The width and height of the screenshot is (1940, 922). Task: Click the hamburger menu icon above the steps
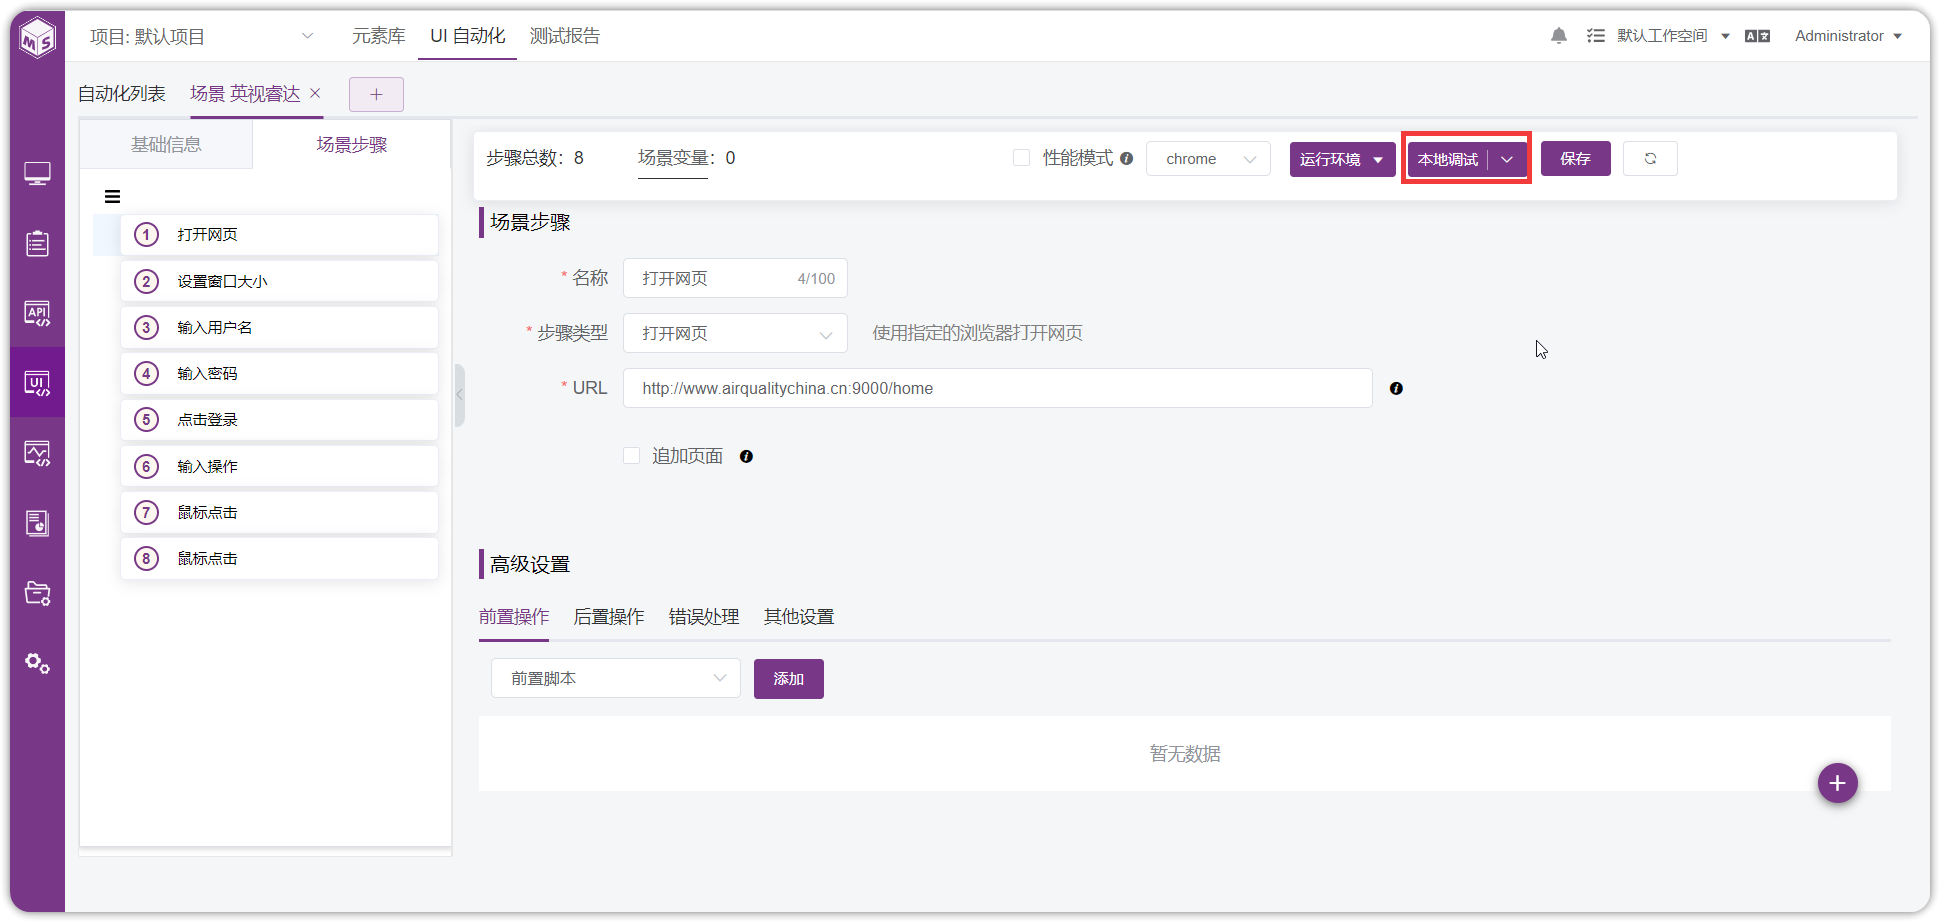[x=113, y=197]
